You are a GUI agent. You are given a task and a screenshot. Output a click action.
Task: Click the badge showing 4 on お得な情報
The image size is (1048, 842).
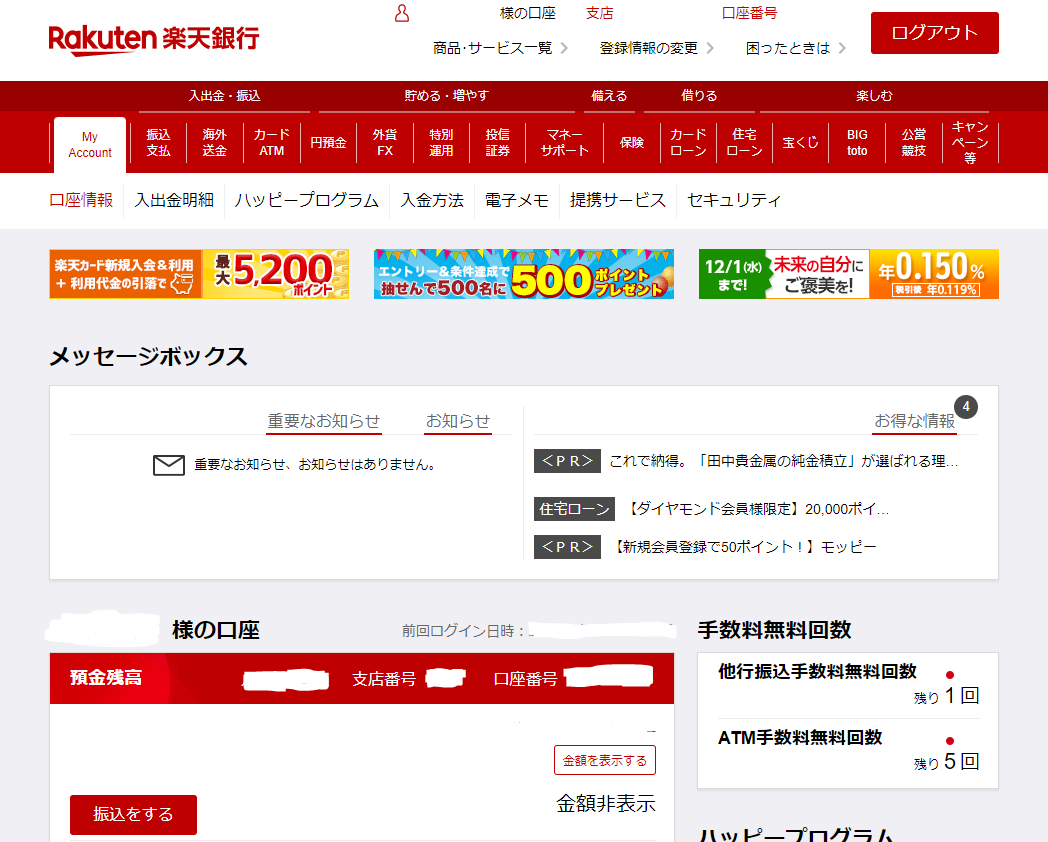tap(966, 406)
